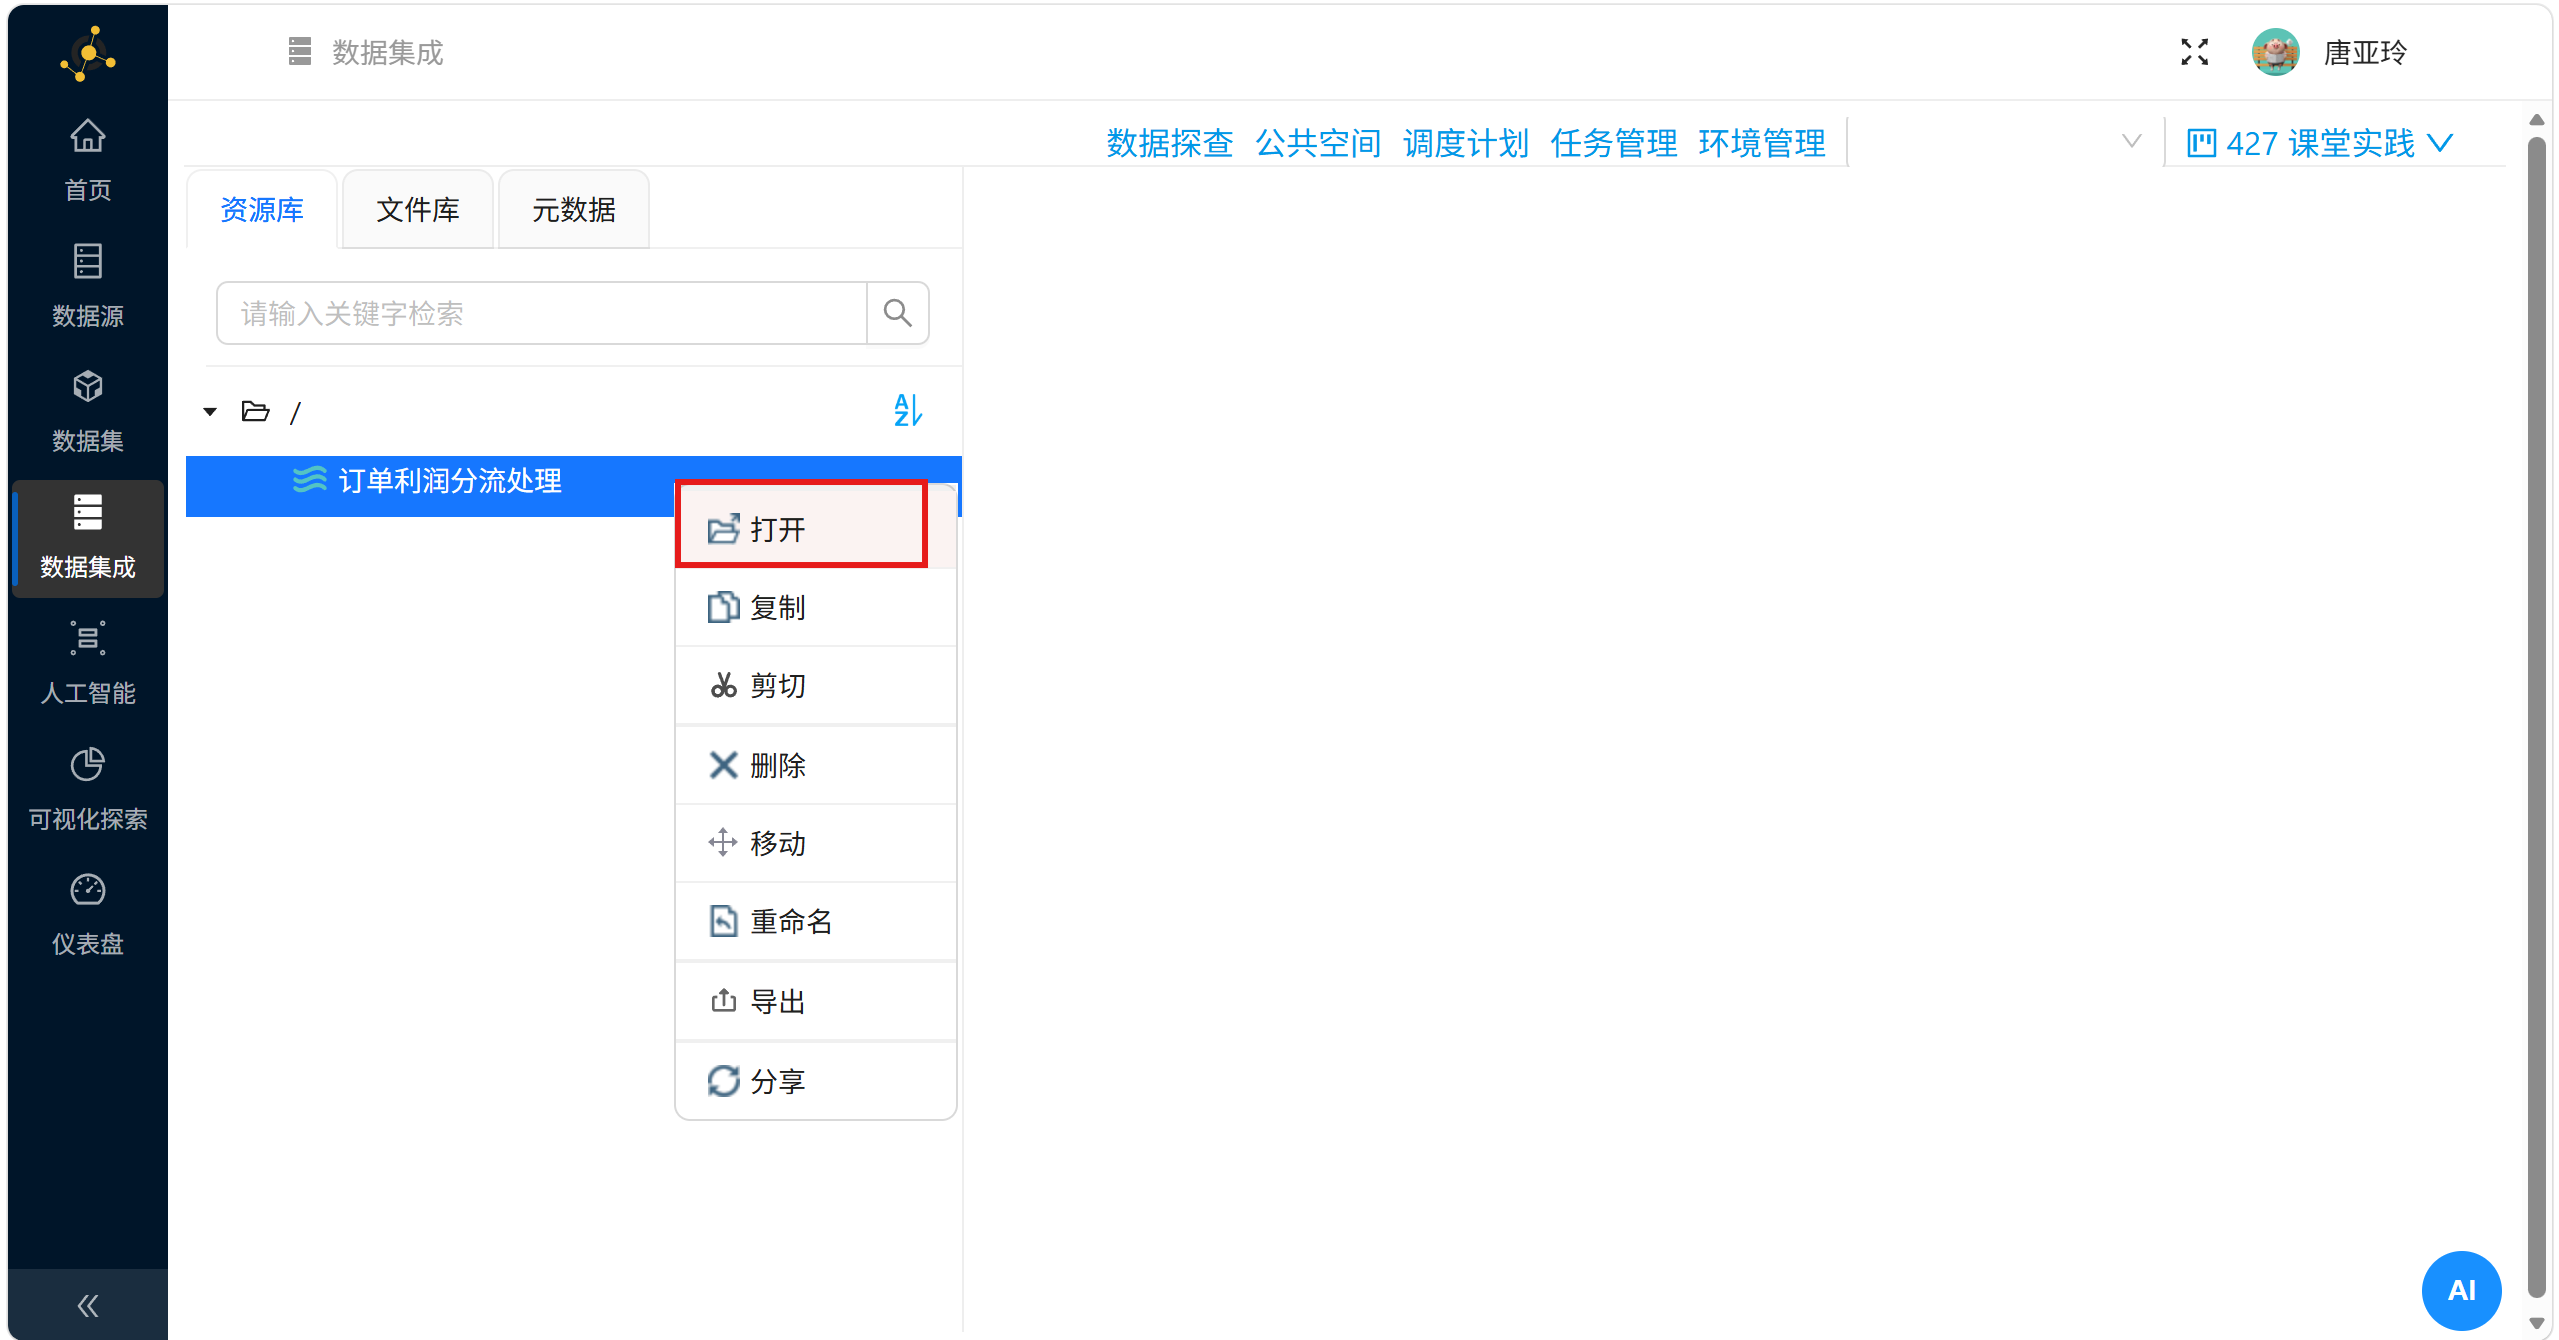This screenshot has height=1340, width=2559.
Task: Switch to the 文件库 tab
Action: click(417, 210)
